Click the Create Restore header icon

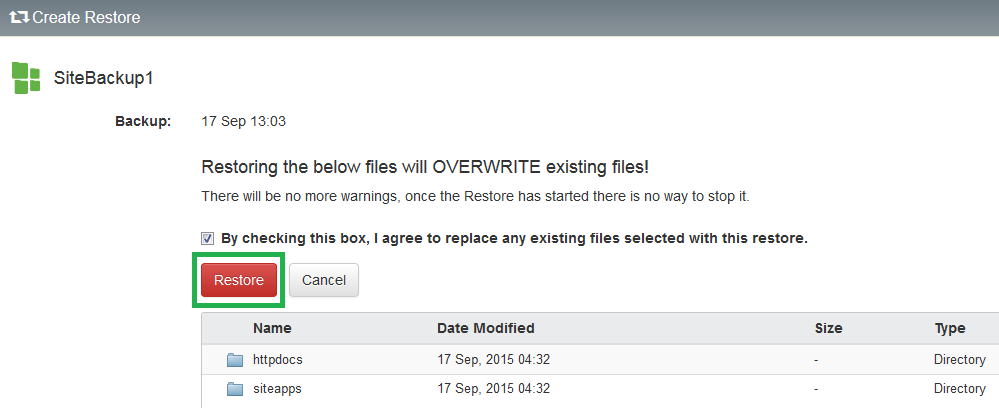click(19, 17)
